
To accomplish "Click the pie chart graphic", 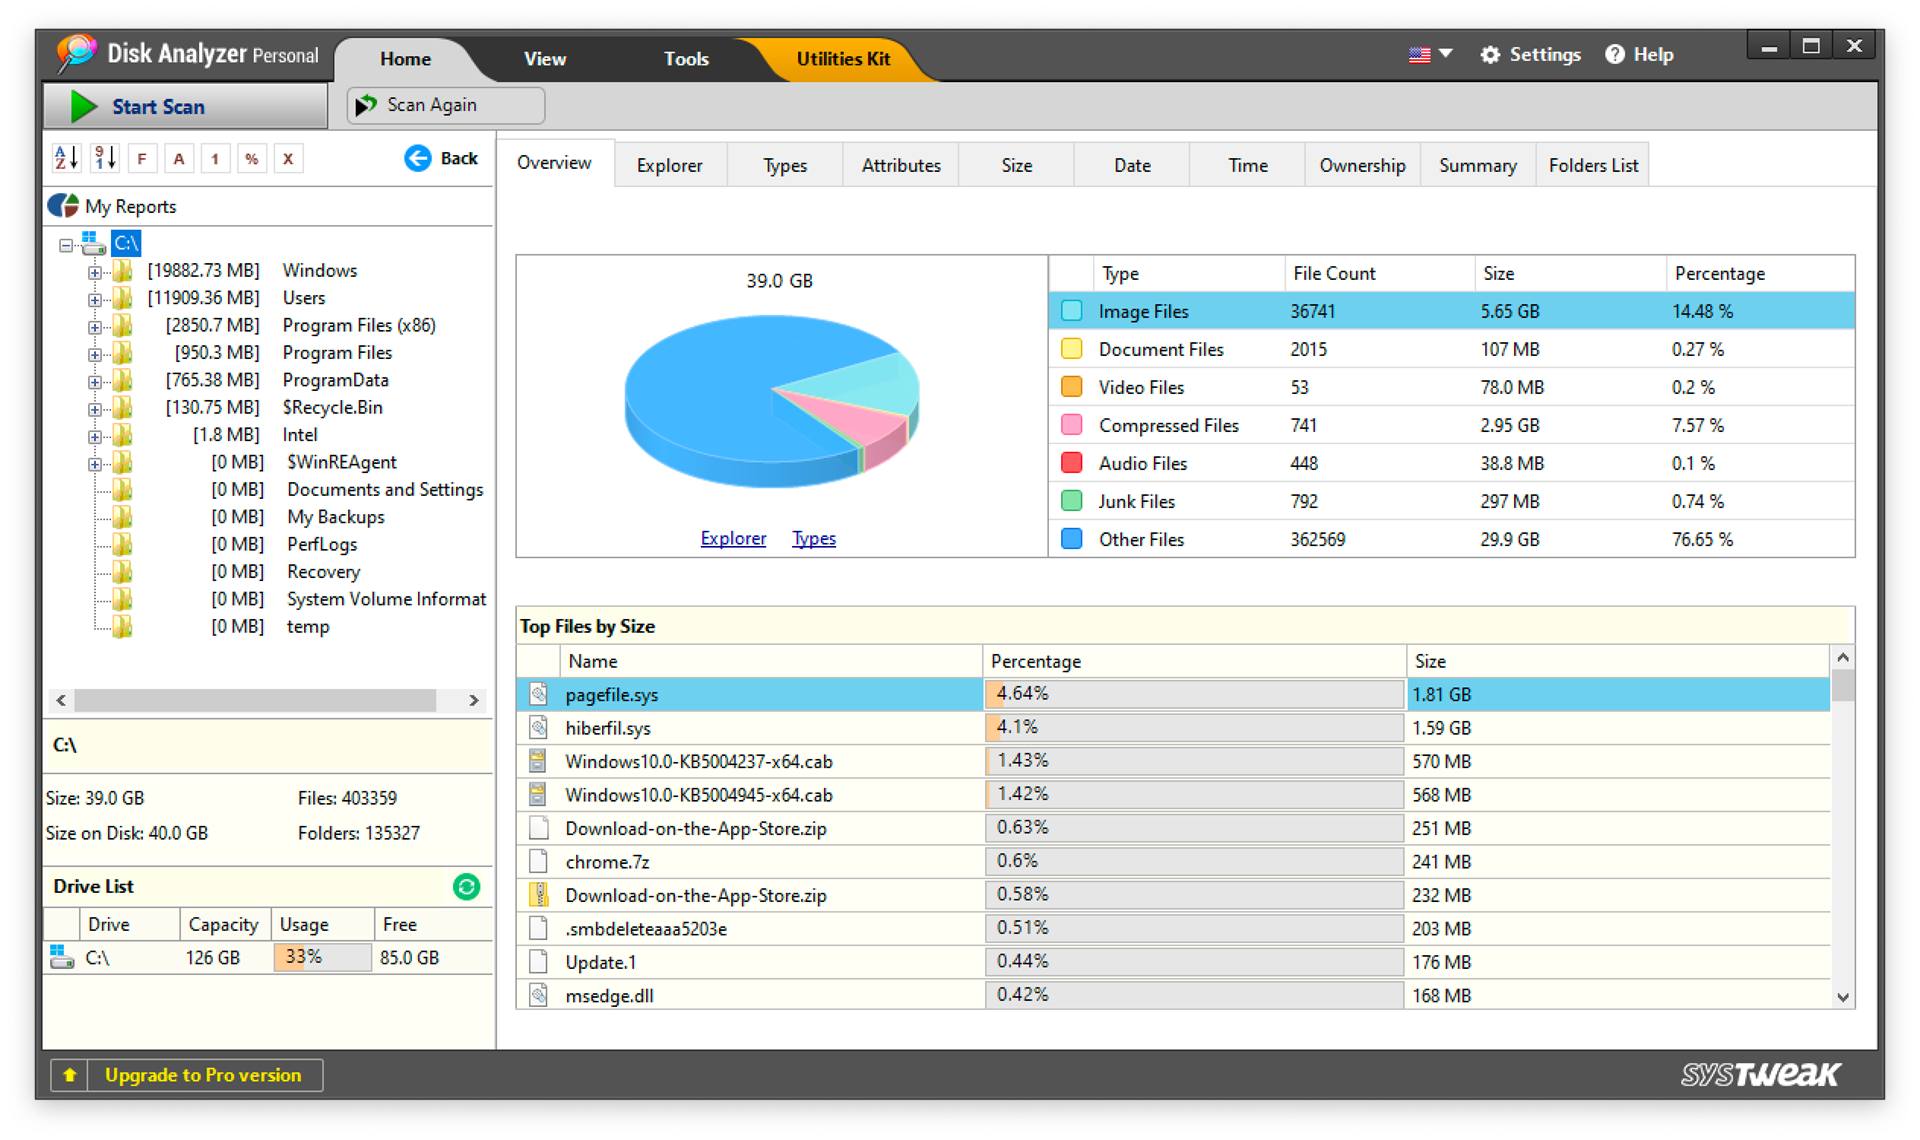I will [771, 402].
